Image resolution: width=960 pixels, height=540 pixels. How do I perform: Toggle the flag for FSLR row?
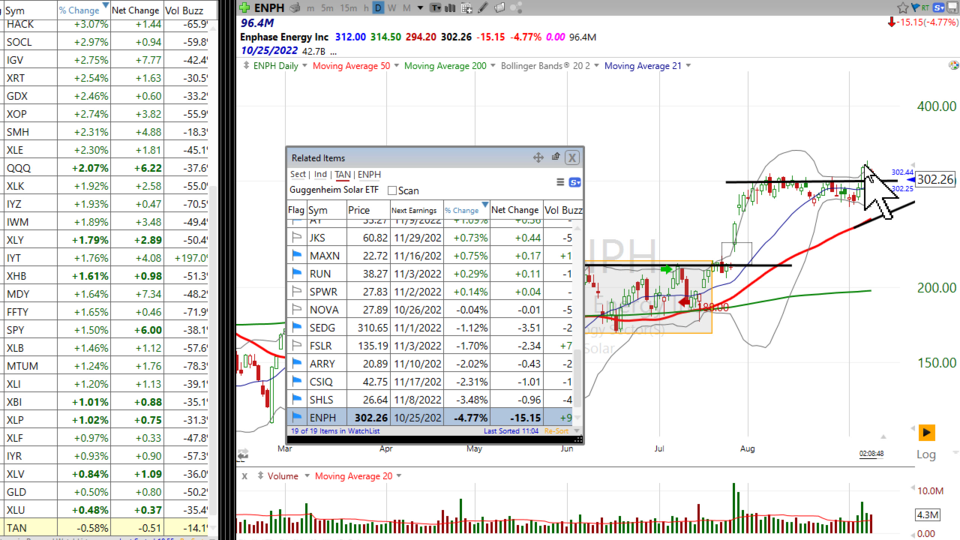click(296, 345)
